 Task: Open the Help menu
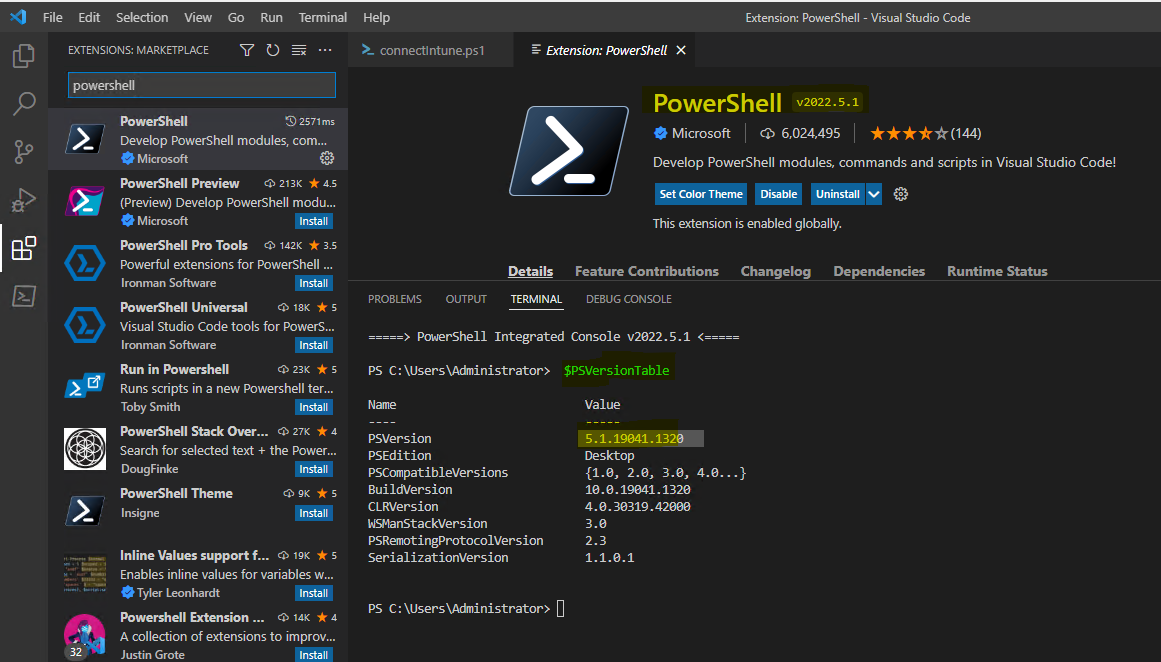pyautogui.click(x=376, y=17)
